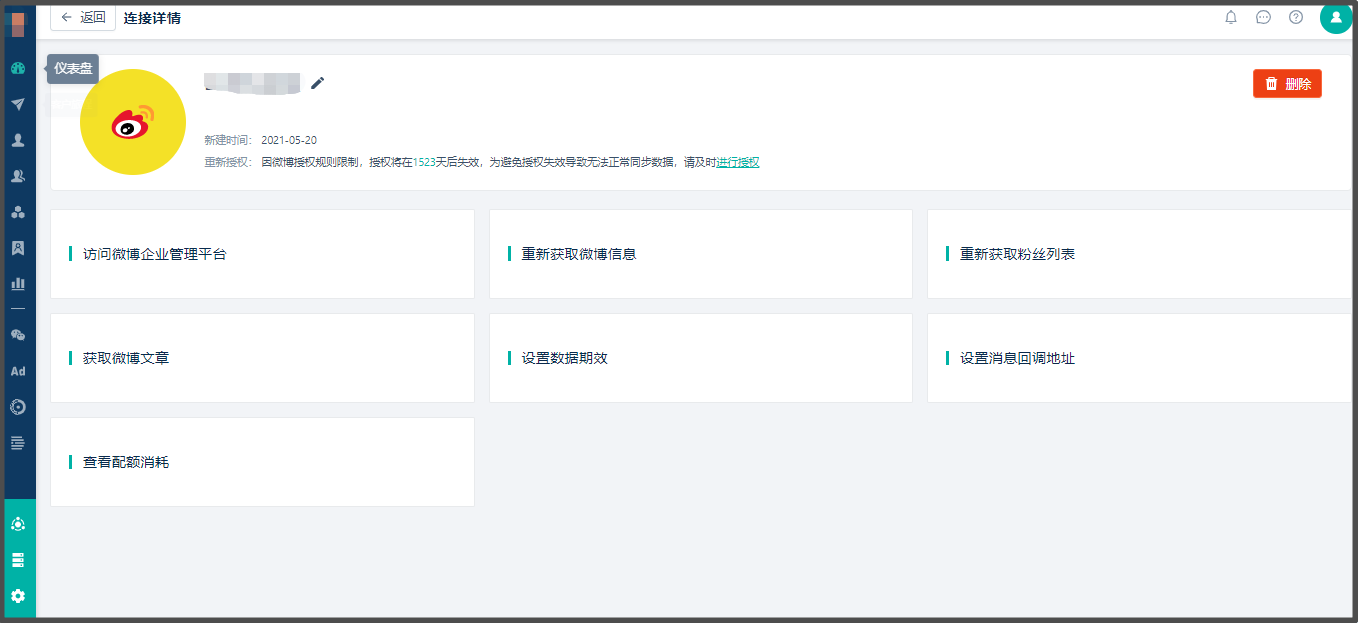The width and height of the screenshot is (1358, 623).
Task: Open 查看配额消耗 card
Action: 262,462
